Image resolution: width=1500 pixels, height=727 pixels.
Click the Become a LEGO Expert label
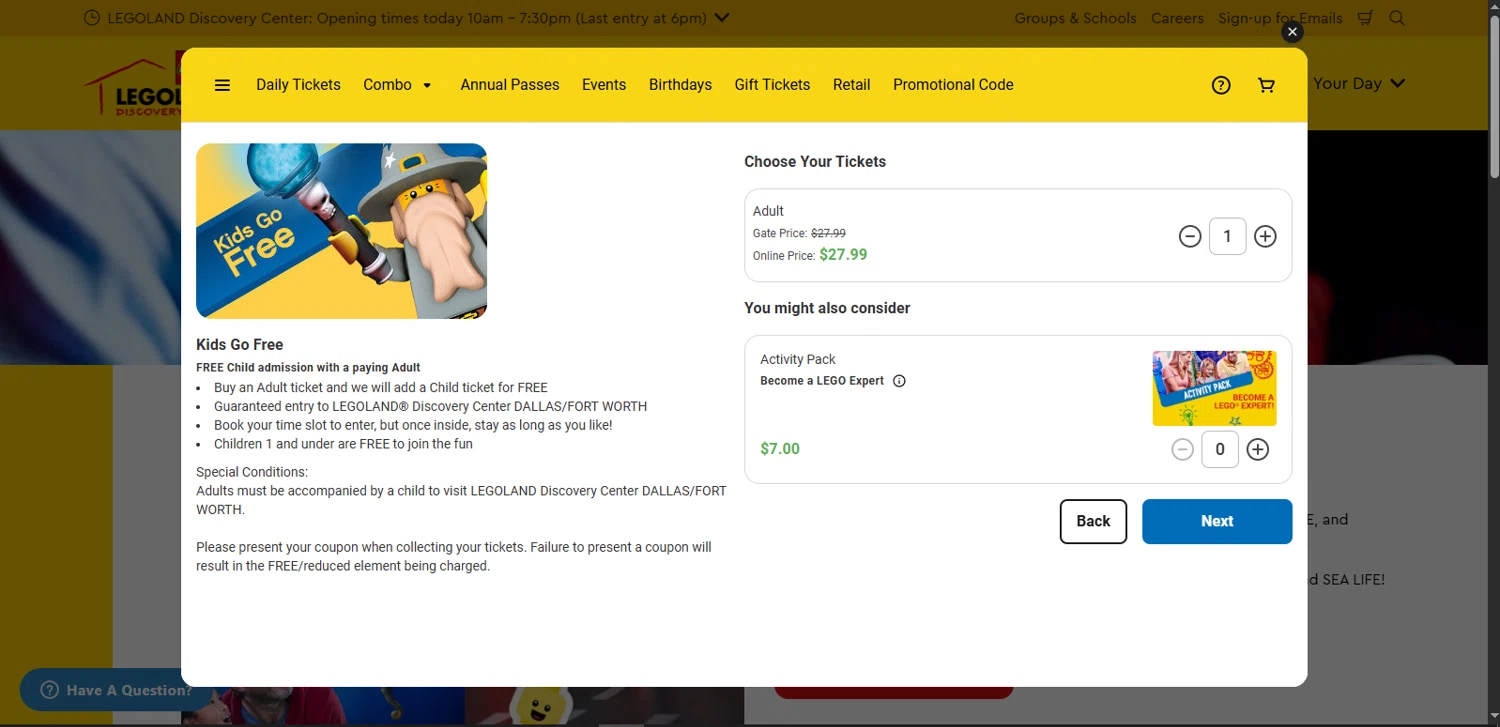point(822,381)
